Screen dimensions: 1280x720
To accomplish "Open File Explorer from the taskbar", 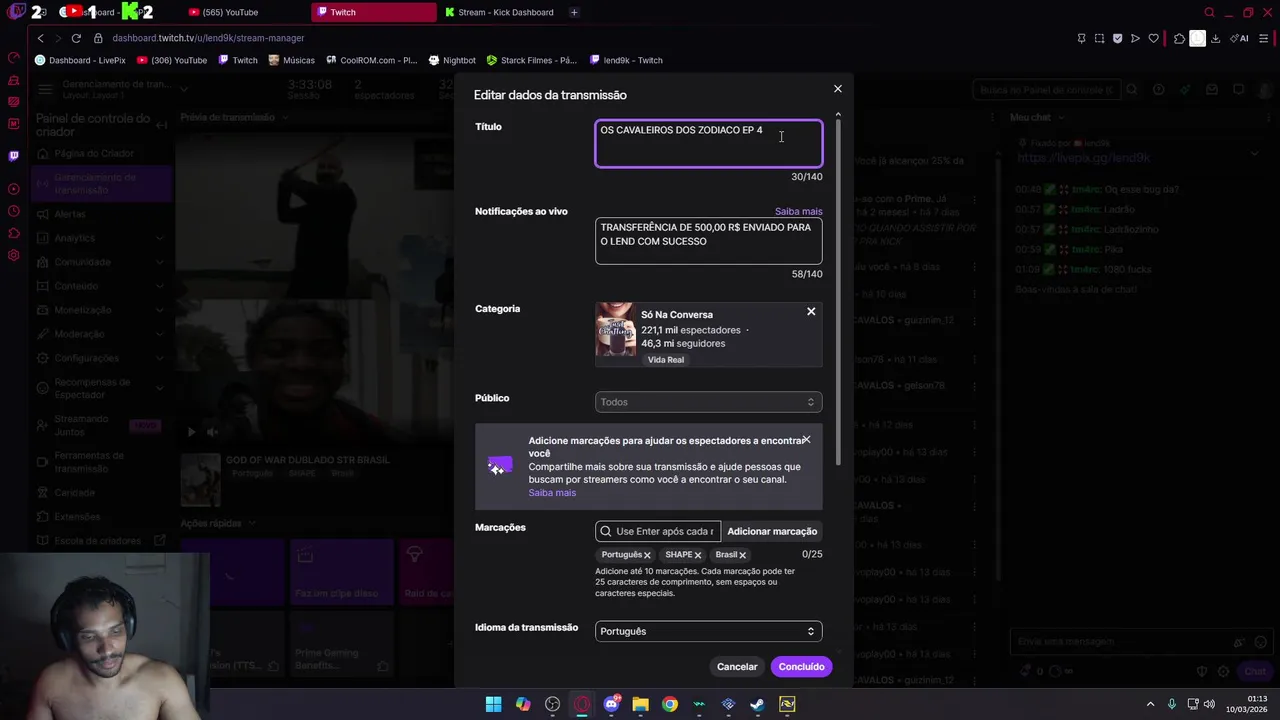I will pyautogui.click(x=640, y=704).
